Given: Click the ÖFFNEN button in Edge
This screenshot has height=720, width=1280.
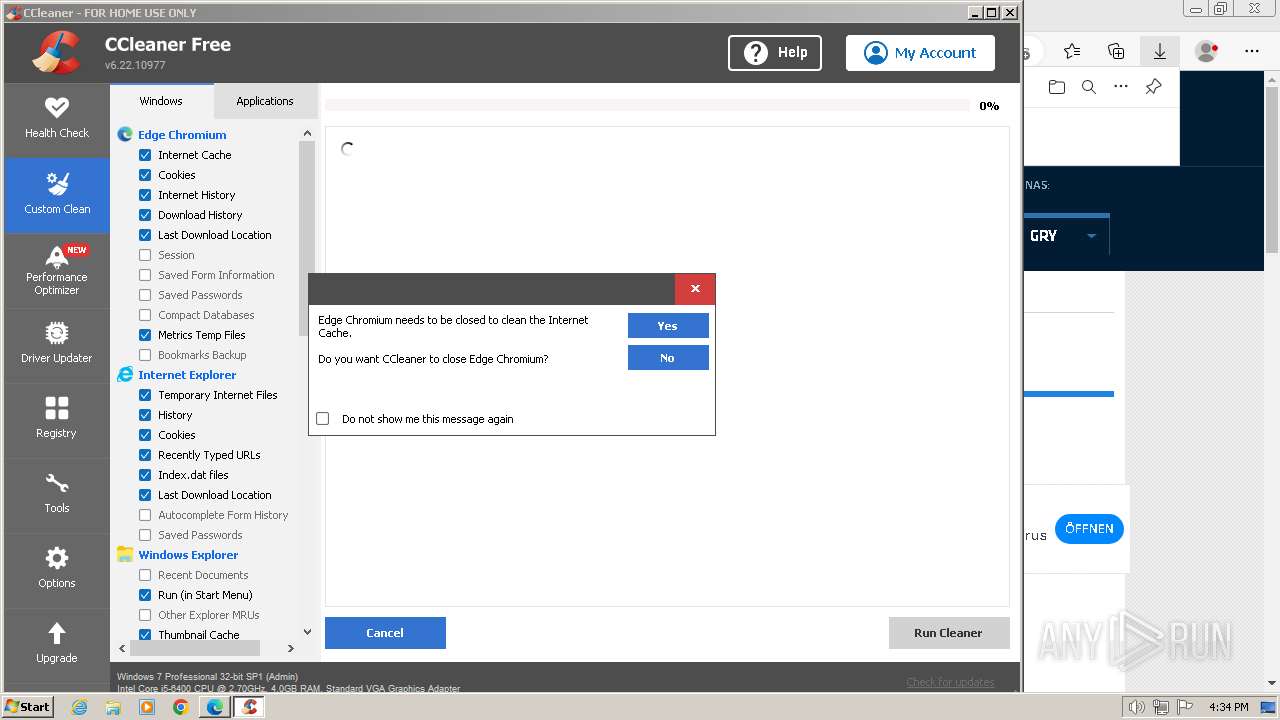Looking at the screenshot, I should (x=1089, y=529).
